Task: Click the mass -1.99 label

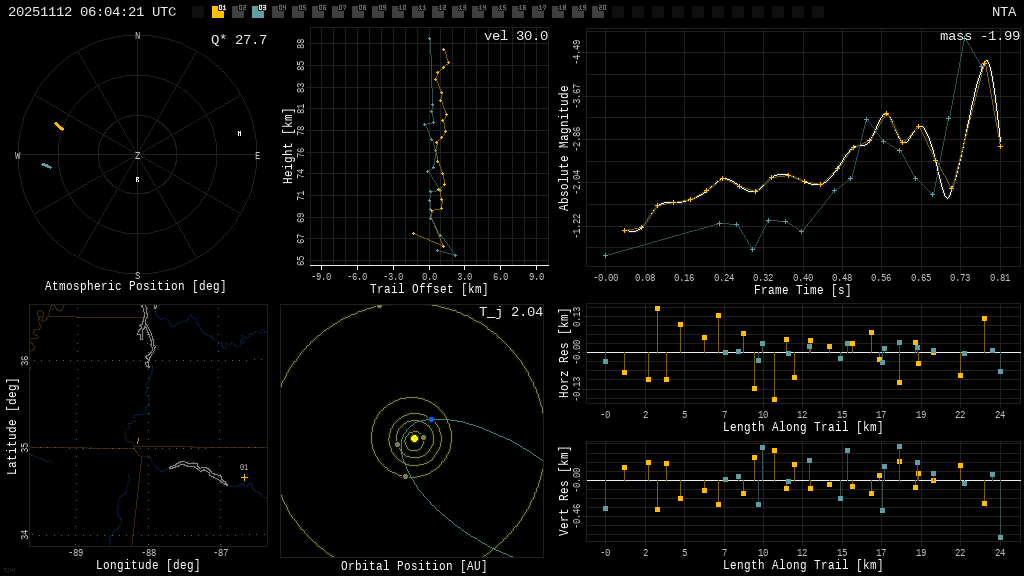Action: click(979, 36)
